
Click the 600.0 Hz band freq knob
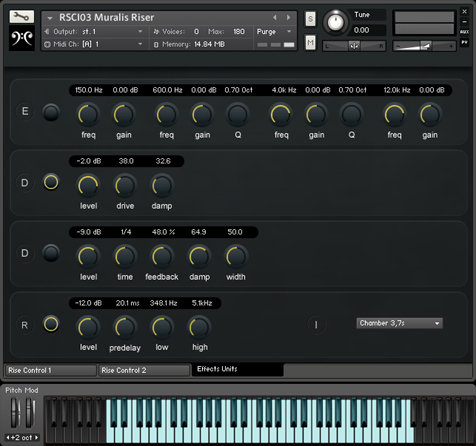pyautogui.click(x=166, y=115)
